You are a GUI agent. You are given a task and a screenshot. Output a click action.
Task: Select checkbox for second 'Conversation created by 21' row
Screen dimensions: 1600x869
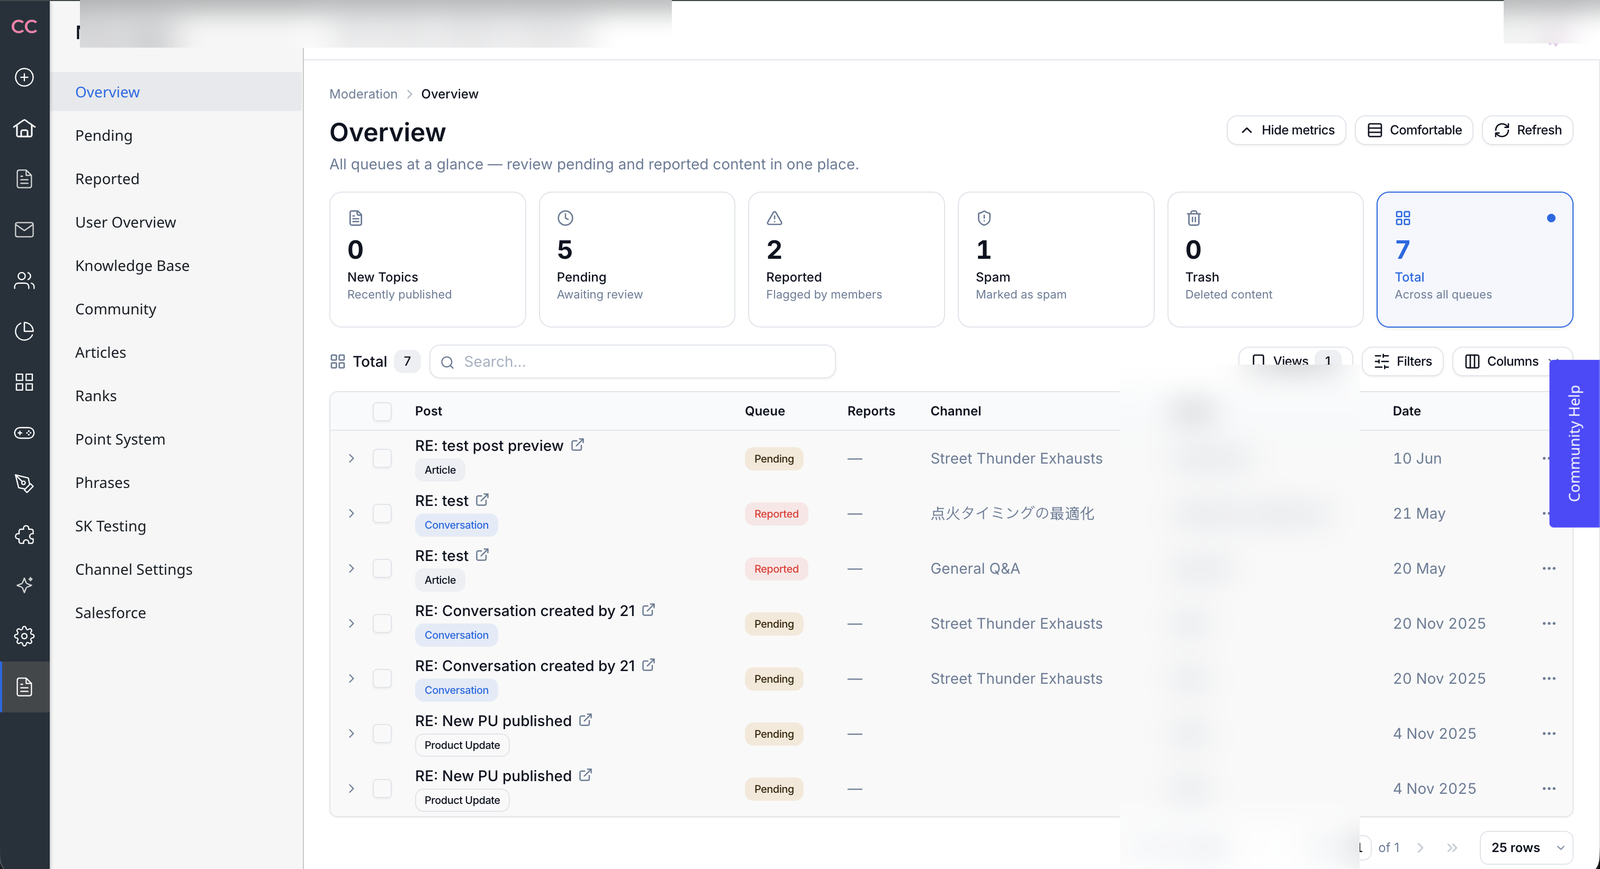pyautogui.click(x=382, y=678)
